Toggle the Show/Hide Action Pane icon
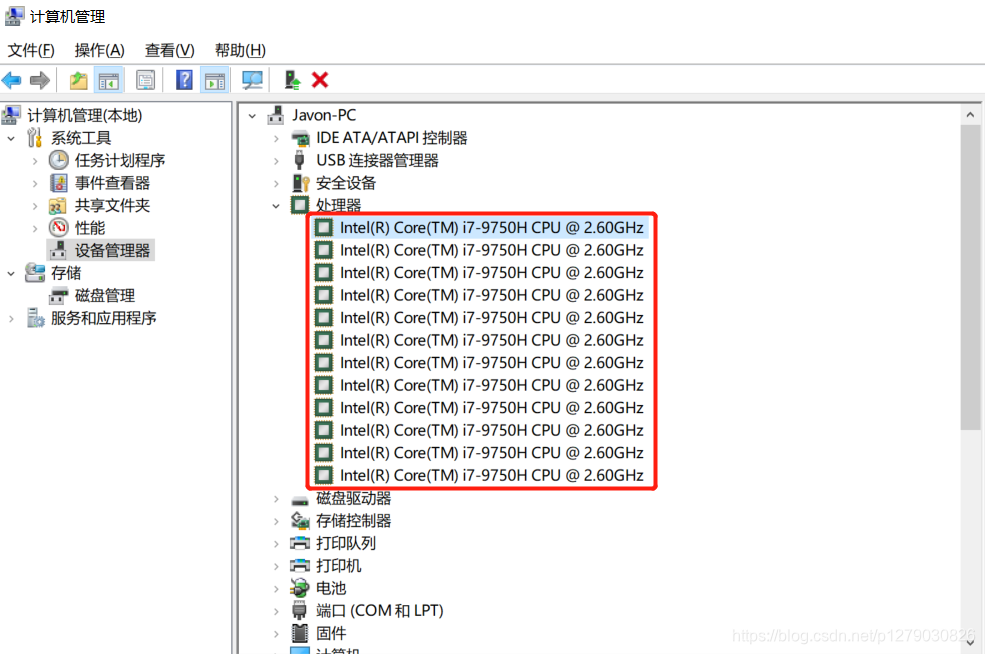Screen dimensions: 985x654 tap(215, 80)
